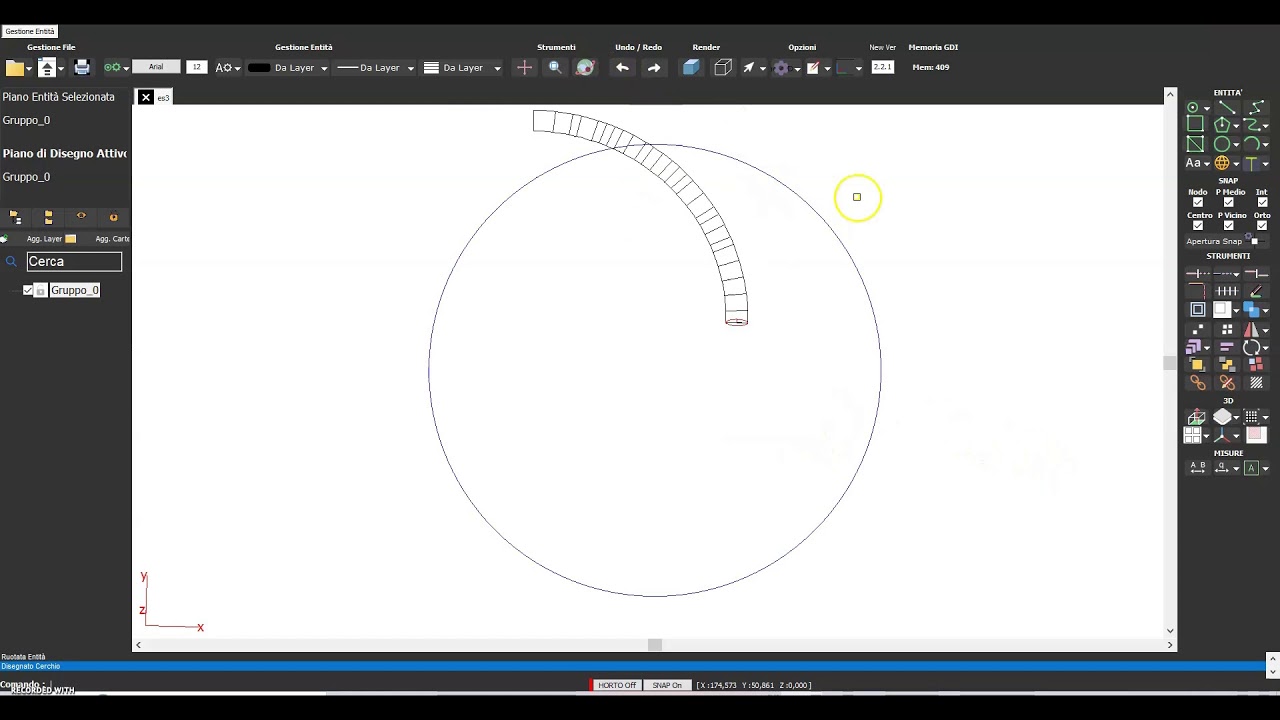Click the rotate entity tool
Image resolution: width=1280 pixels, height=720 pixels.
1251,347
